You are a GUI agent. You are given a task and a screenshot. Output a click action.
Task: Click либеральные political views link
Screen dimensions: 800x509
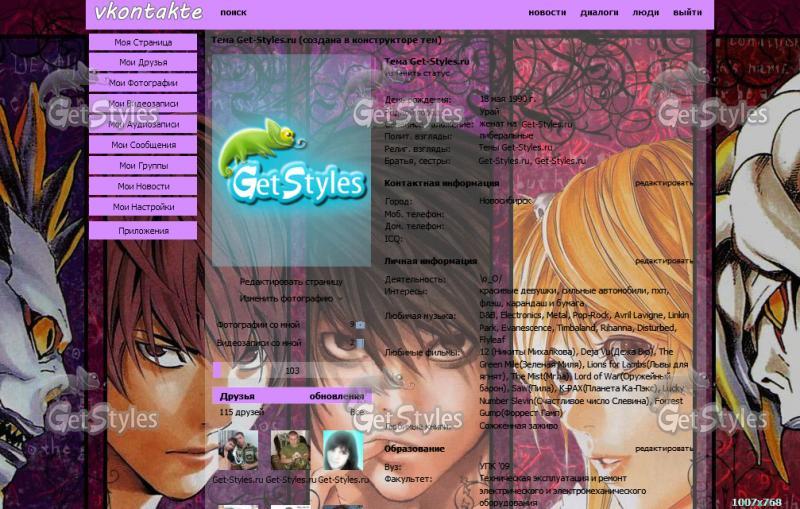point(506,136)
